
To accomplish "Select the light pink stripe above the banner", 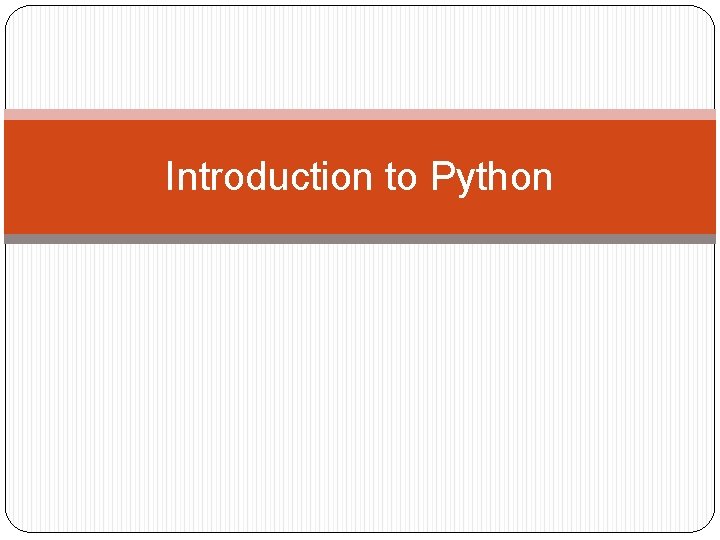I will click(360, 115).
